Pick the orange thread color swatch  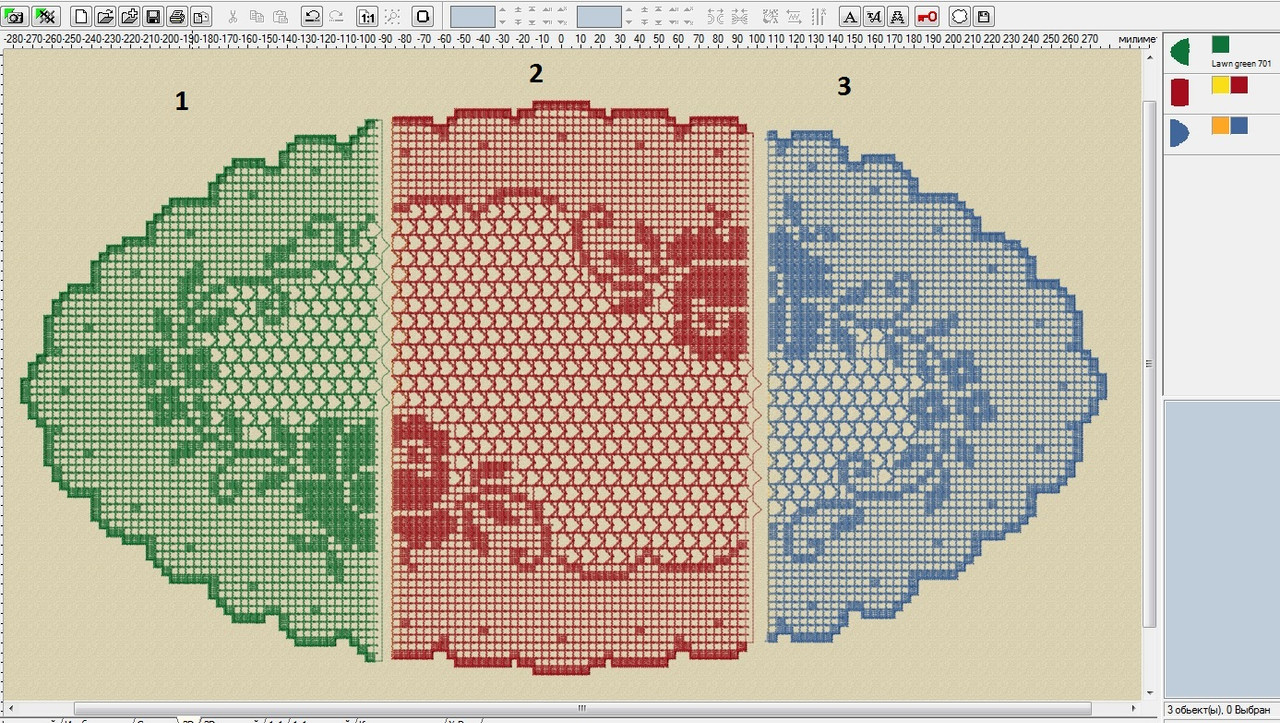[x=1220, y=125]
